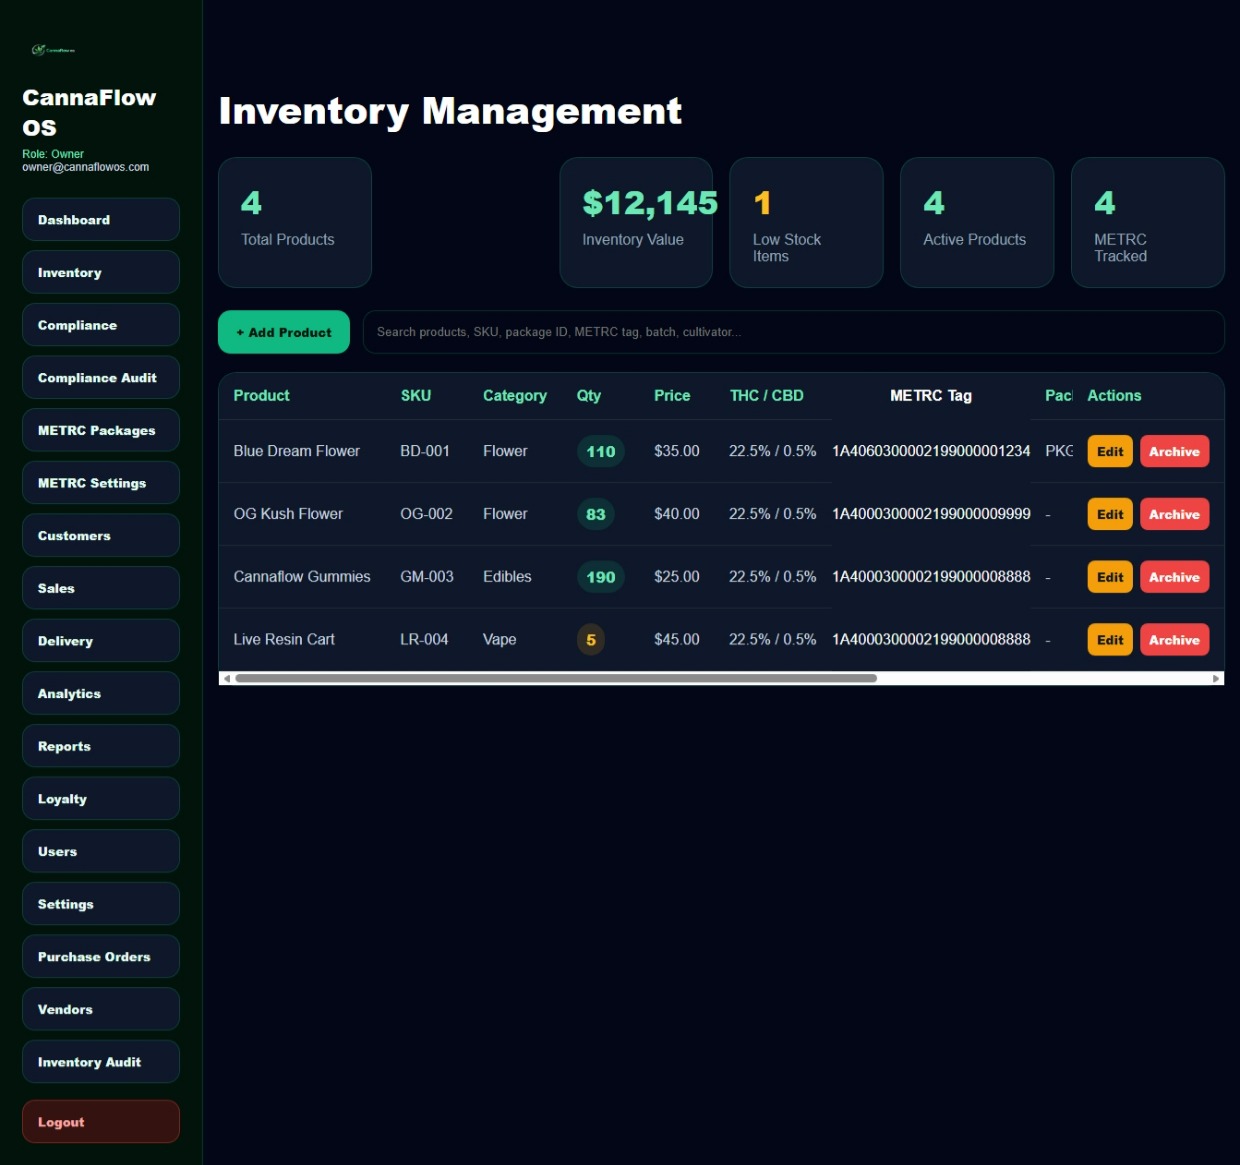Go to Users management
The image size is (1240, 1165).
(101, 852)
